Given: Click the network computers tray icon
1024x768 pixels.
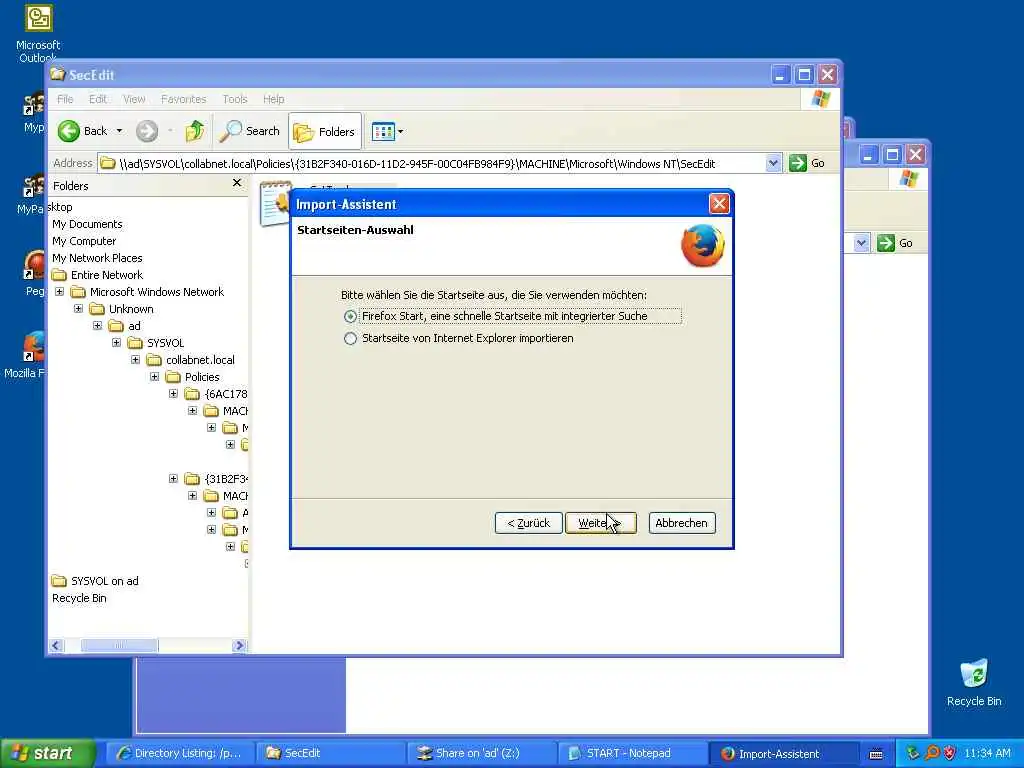Looking at the screenshot, I should pos(912,753).
